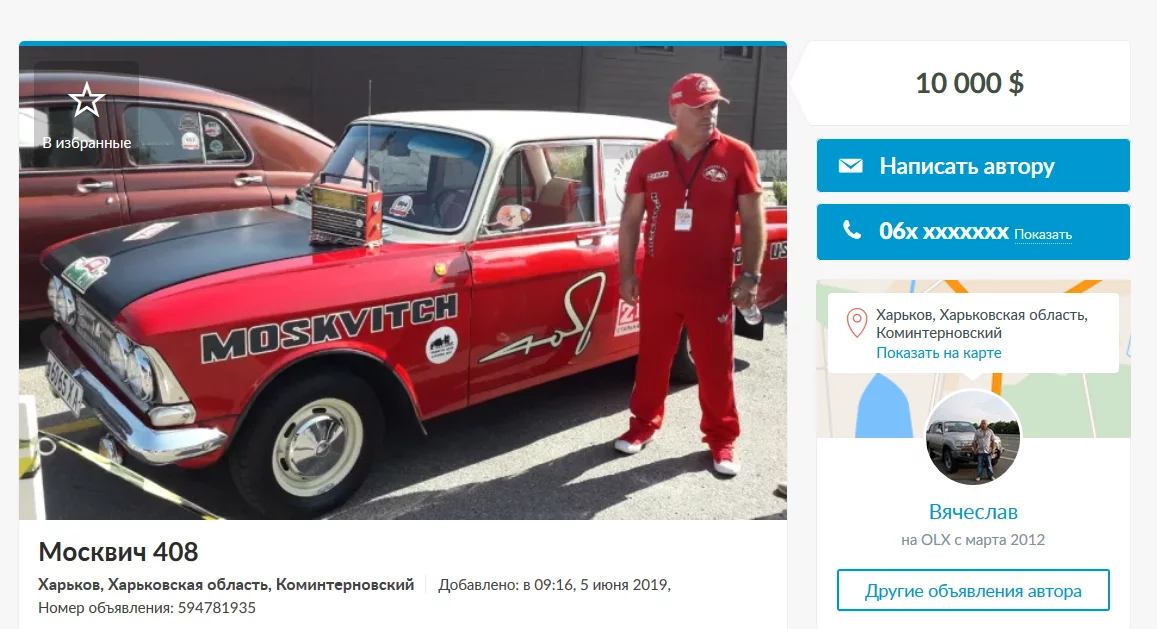Click the 10 000 $ price tag
This screenshot has height=629, width=1157.
click(x=969, y=83)
